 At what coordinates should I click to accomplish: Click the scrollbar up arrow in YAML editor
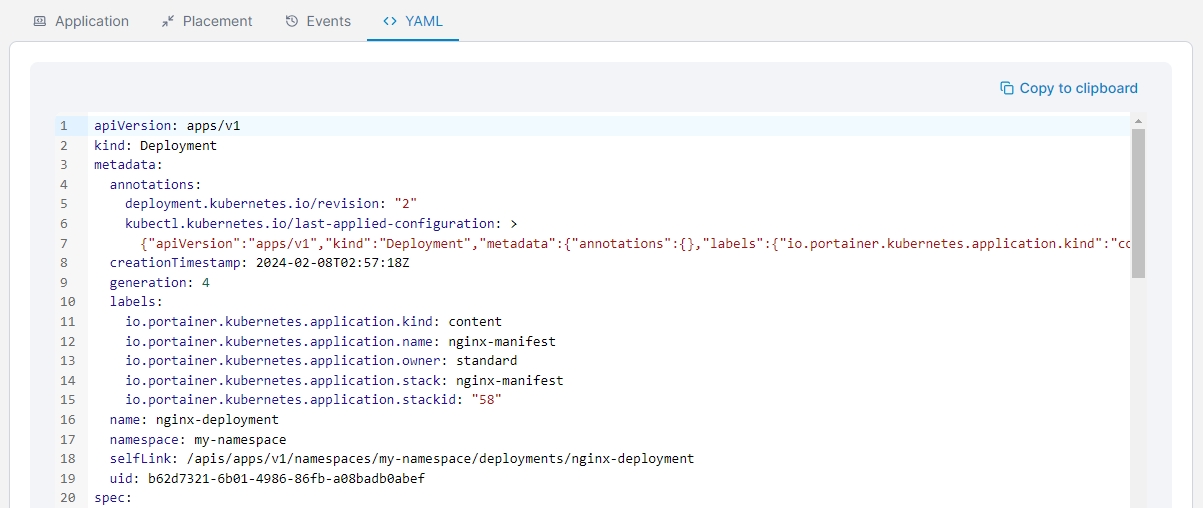tap(1138, 121)
